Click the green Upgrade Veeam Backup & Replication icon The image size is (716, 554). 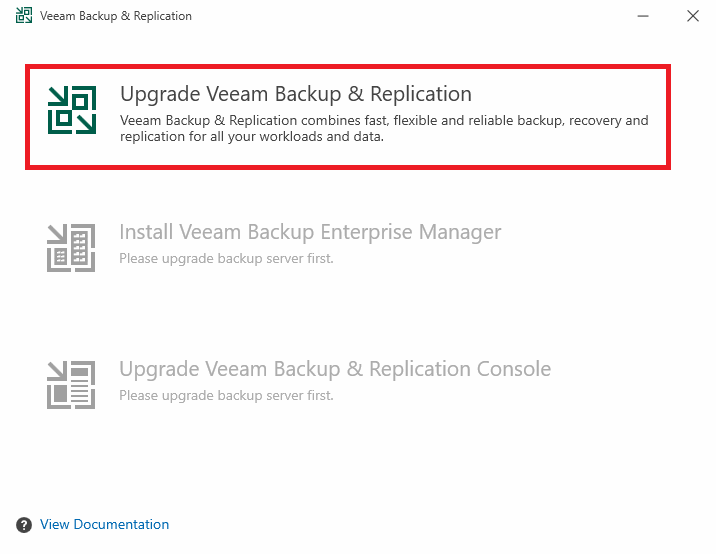(72, 110)
